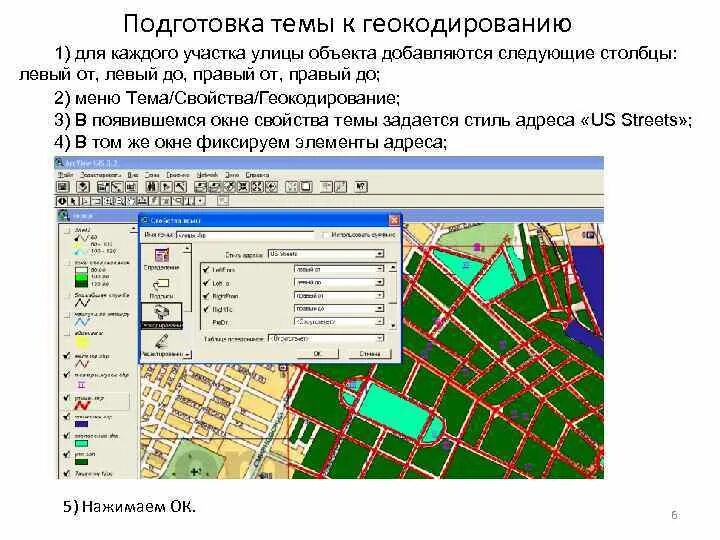Click the Zoom to Previous Extent icon

click(x=271, y=186)
